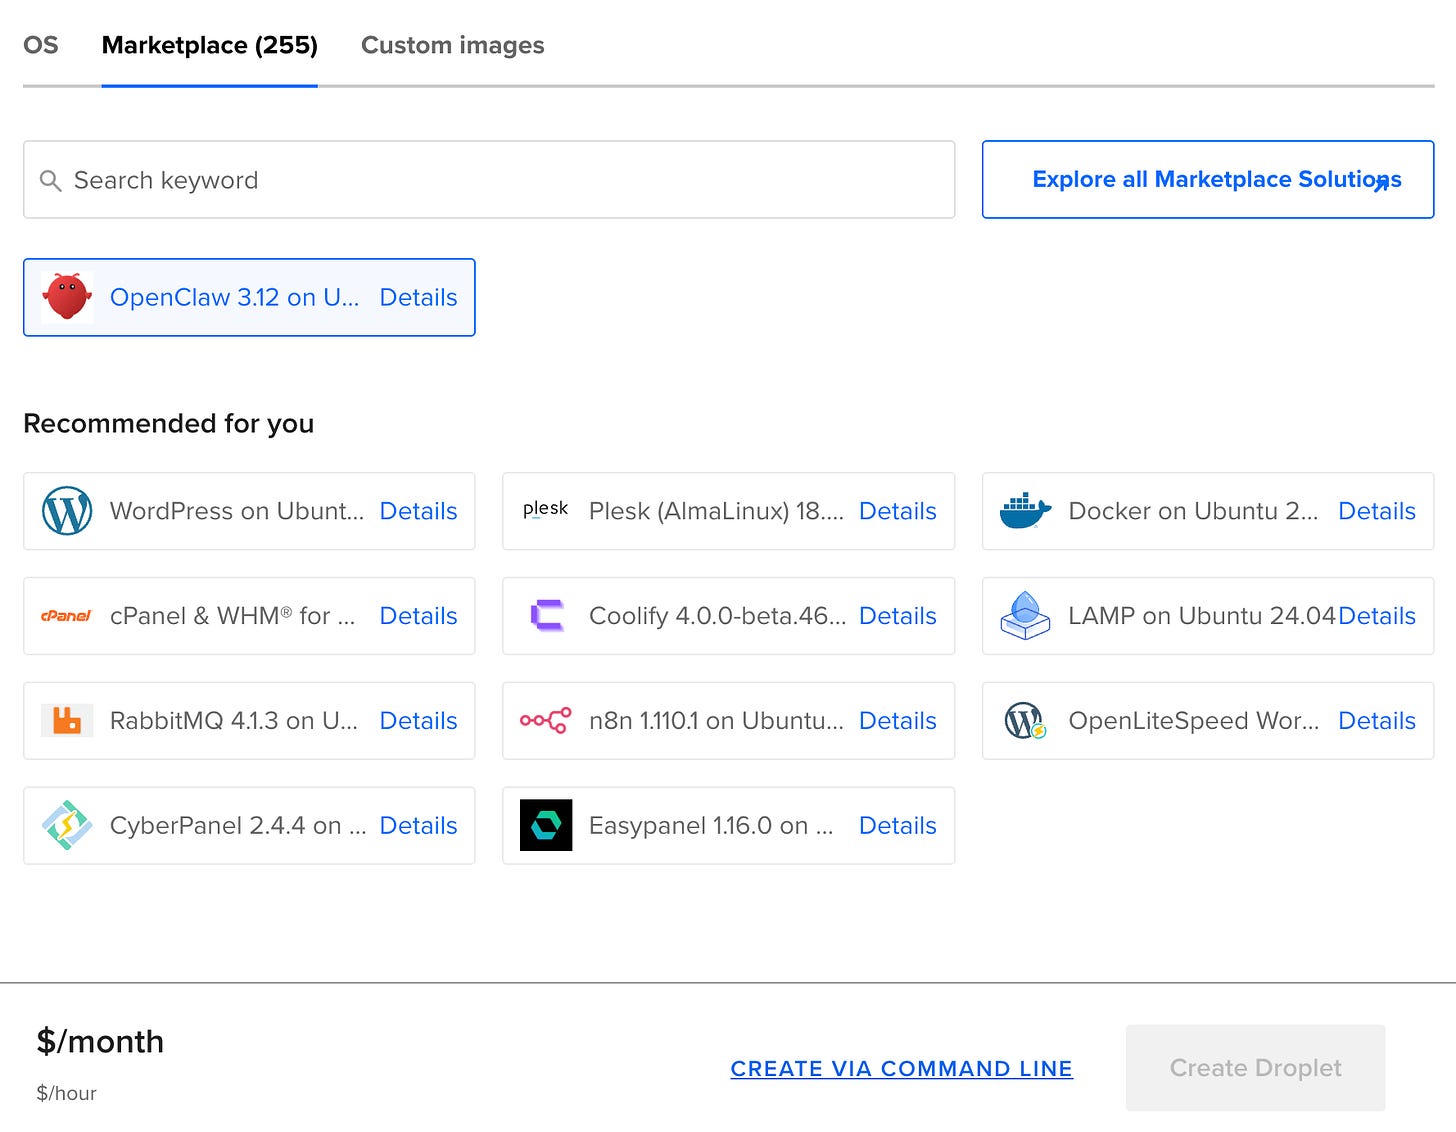Switch to the OS tab
1456x1132 pixels.
[x=41, y=45]
